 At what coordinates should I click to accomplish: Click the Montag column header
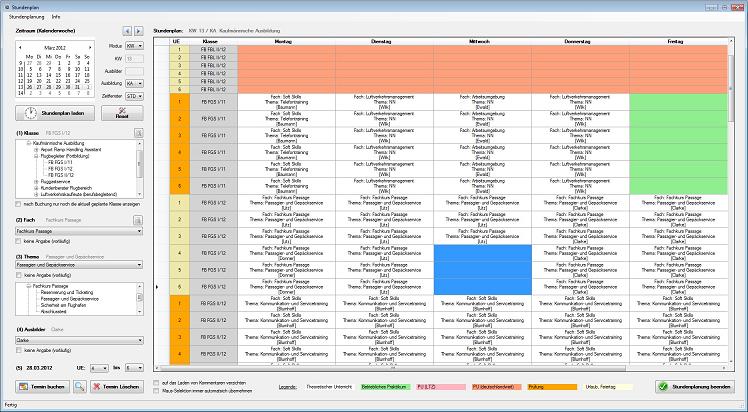(286, 41)
